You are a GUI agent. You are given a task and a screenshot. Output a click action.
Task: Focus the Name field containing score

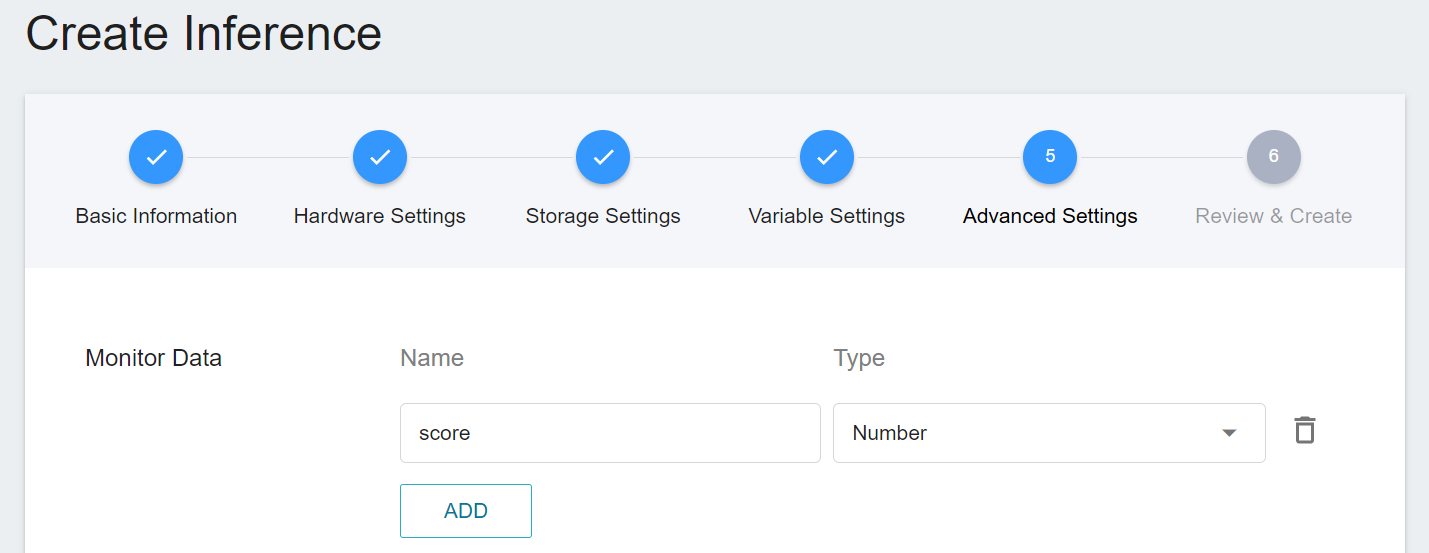(610, 433)
